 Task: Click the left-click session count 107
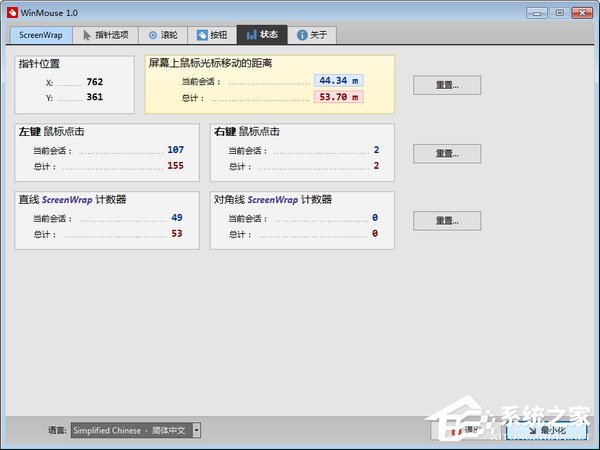coord(176,150)
